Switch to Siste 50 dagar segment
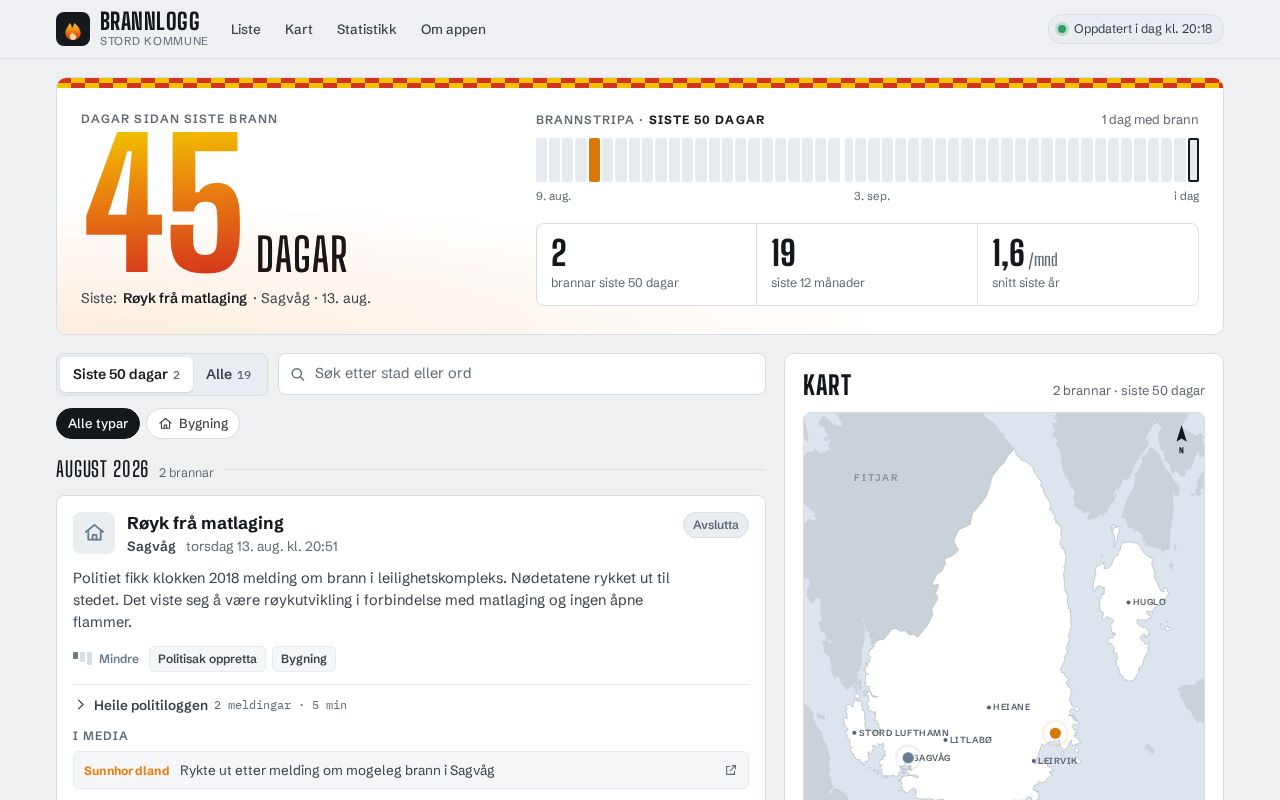This screenshot has width=1280, height=800. pyautogui.click(x=126, y=374)
